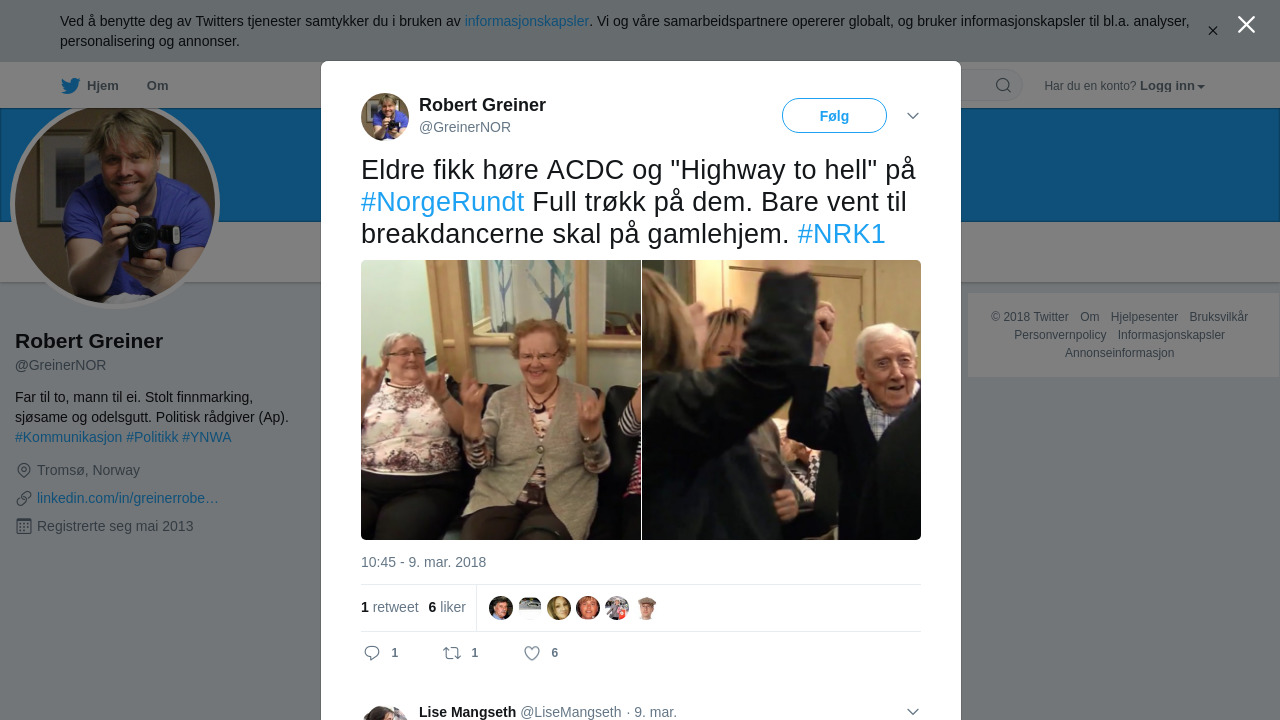Screen dimensions: 1280x720
Task: View the left photo of two women
Action: point(501,400)
